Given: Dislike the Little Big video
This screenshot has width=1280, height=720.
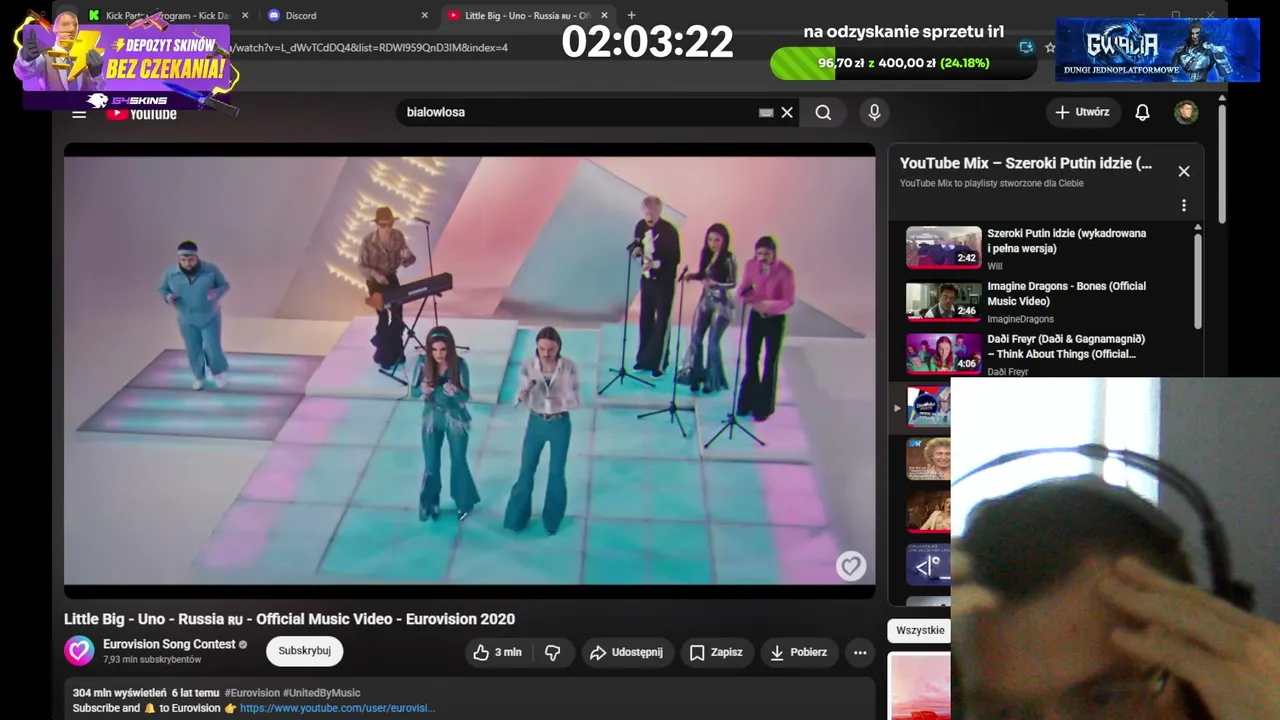Looking at the screenshot, I should pyautogui.click(x=552, y=652).
